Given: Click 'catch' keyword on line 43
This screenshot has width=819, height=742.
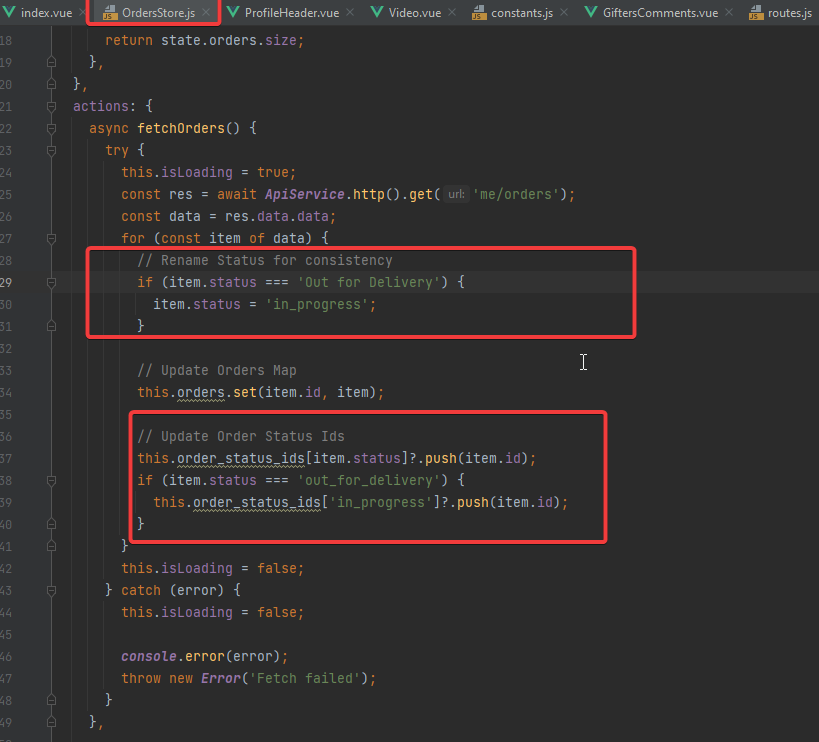Looking at the screenshot, I should pos(141,591).
